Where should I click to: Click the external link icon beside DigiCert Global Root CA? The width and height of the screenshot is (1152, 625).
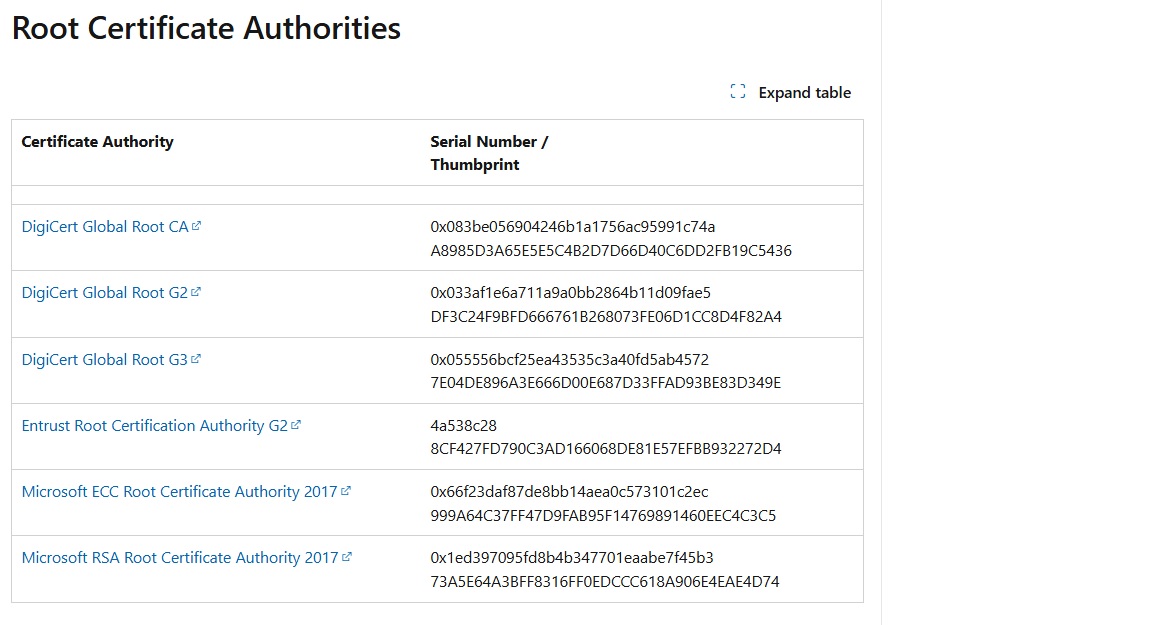tap(196, 226)
